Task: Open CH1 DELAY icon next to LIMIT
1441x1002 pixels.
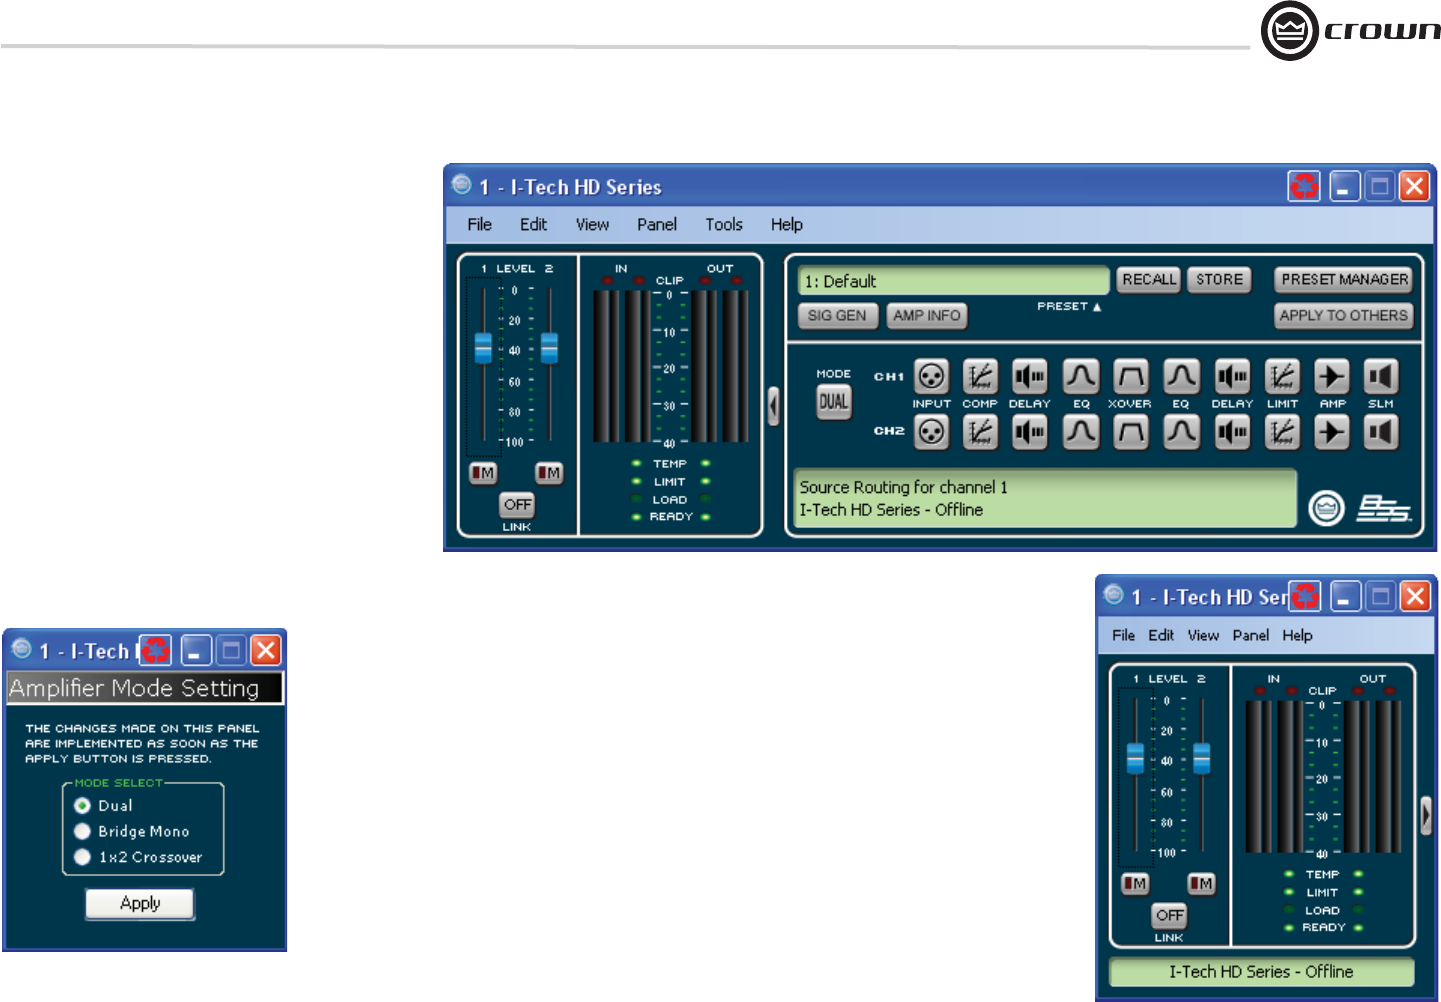Action: (1232, 377)
